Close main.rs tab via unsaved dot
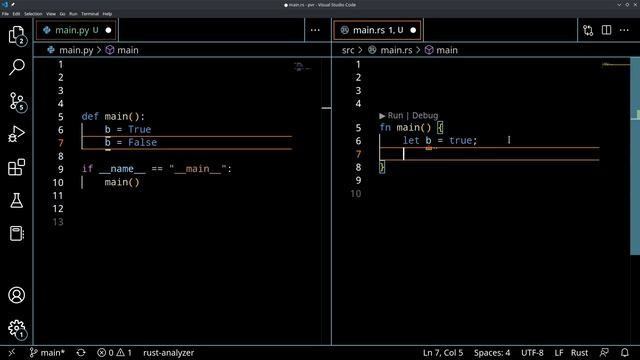The height and width of the screenshot is (360, 640). pyautogui.click(x=413, y=30)
